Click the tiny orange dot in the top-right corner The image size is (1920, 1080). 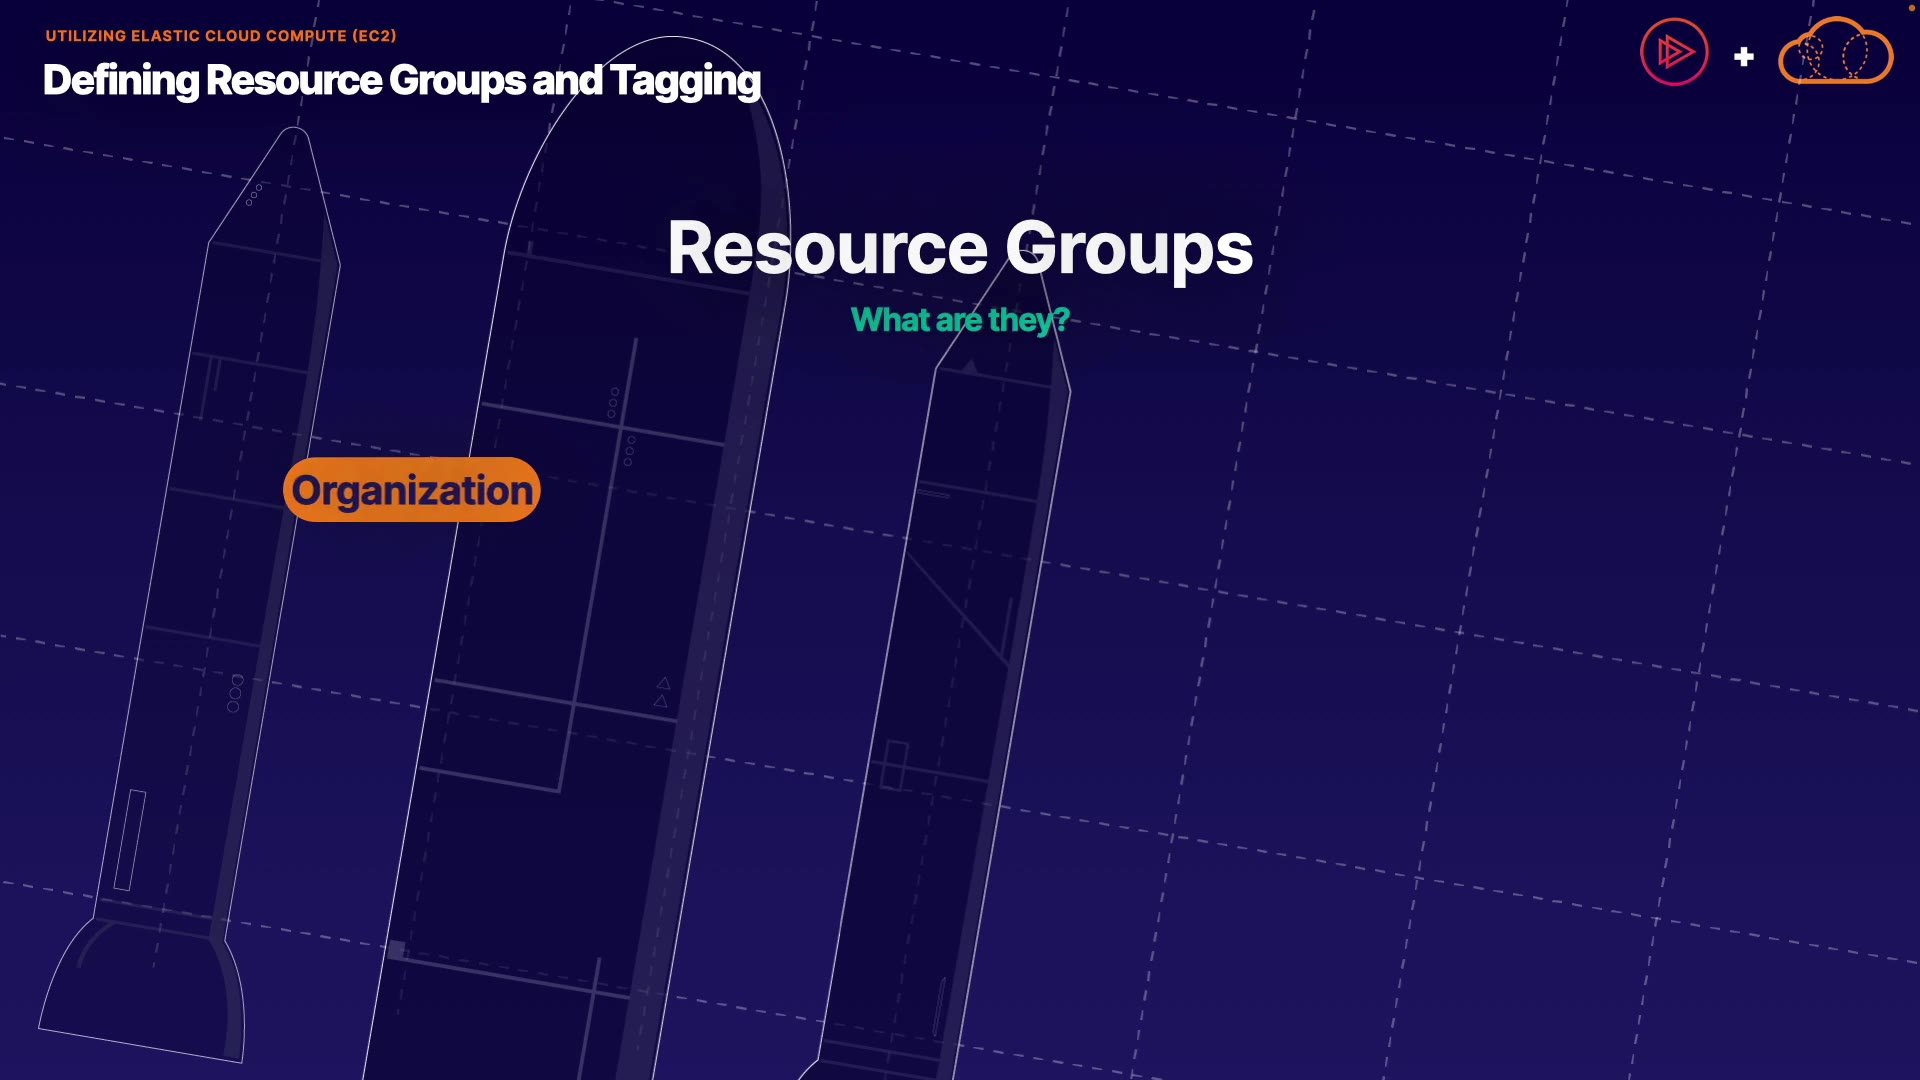point(1911,8)
